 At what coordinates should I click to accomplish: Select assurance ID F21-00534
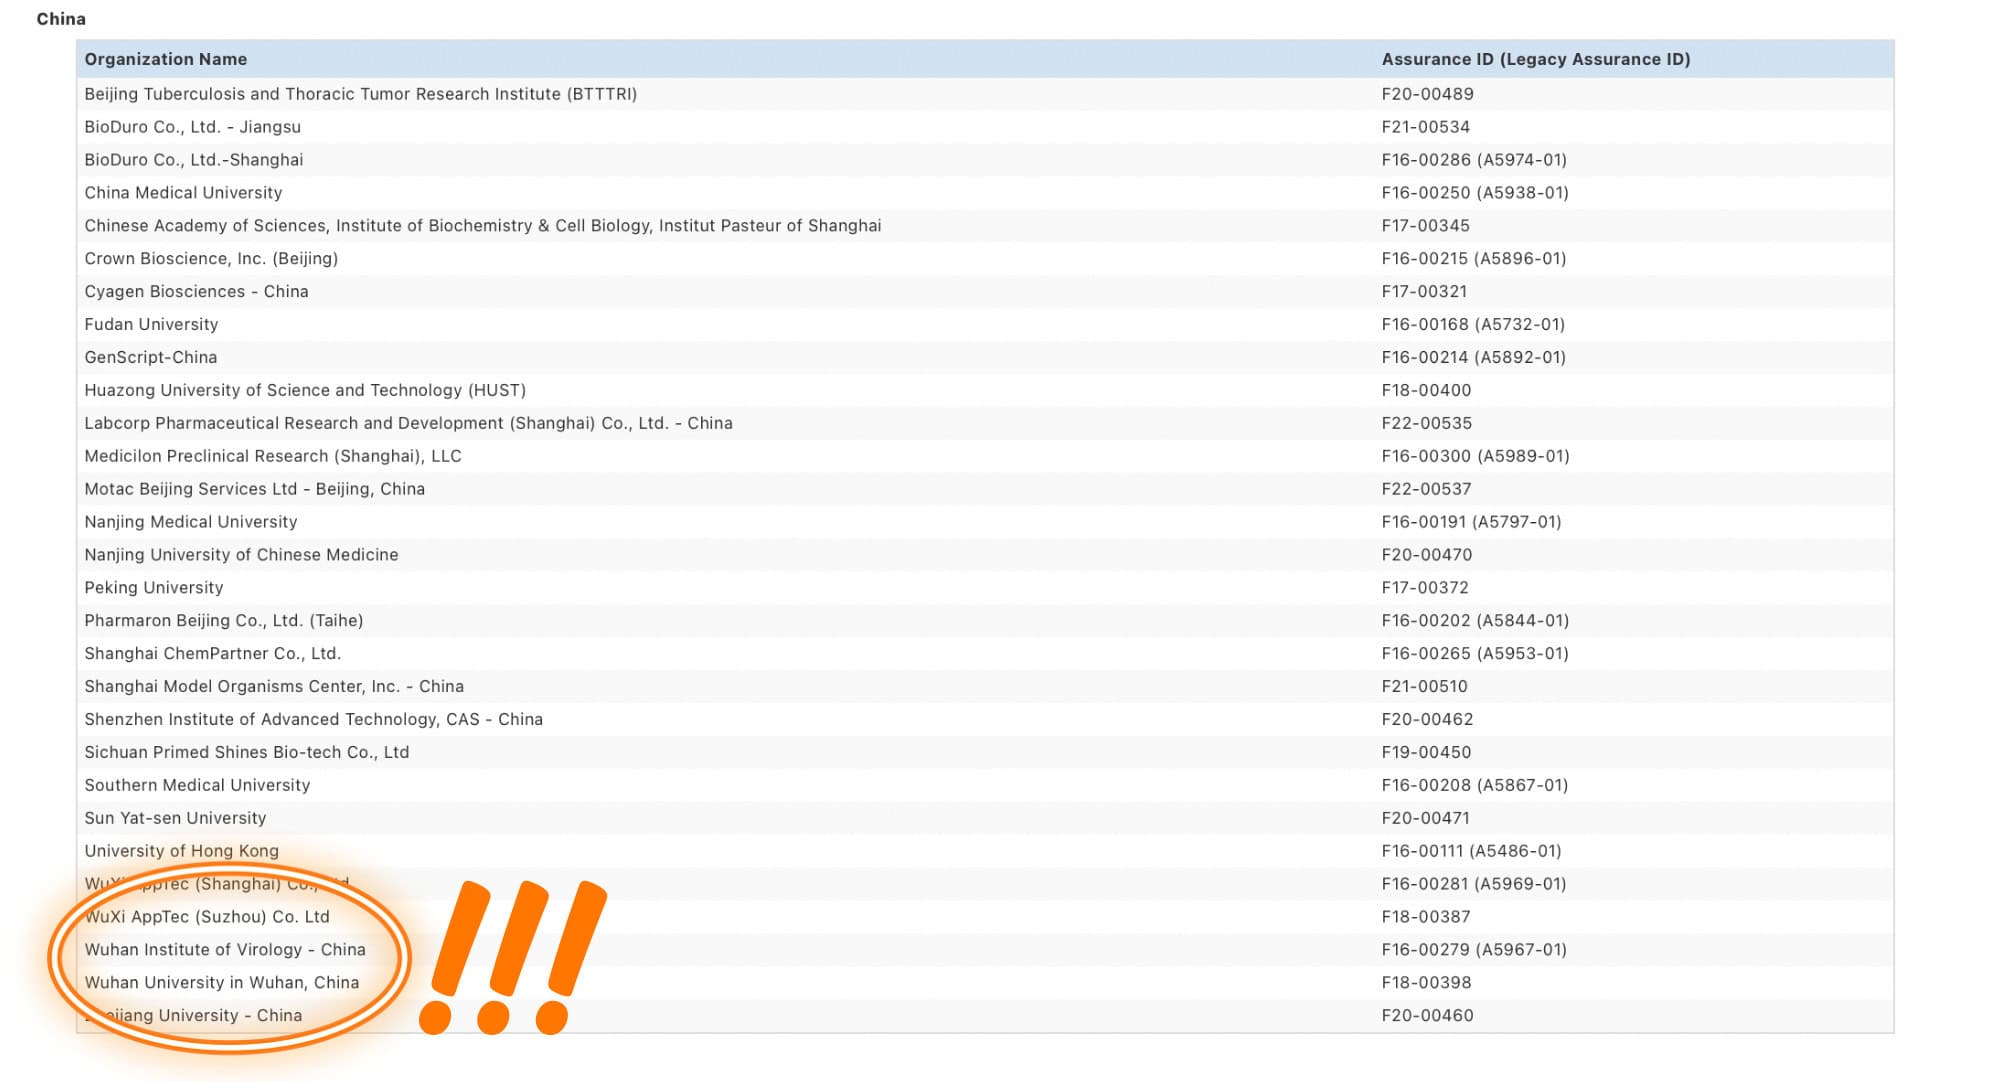point(1425,127)
